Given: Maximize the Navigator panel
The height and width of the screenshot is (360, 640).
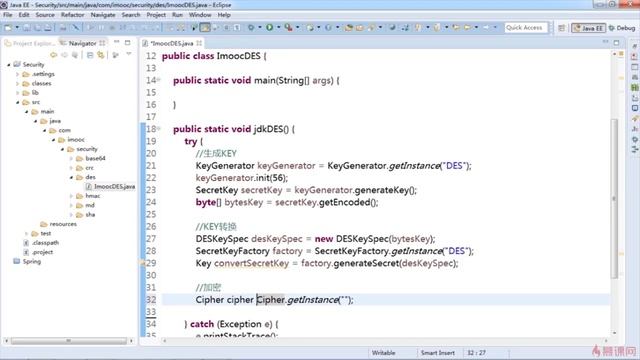Looking at the screenshot, I should coord(127,42).
